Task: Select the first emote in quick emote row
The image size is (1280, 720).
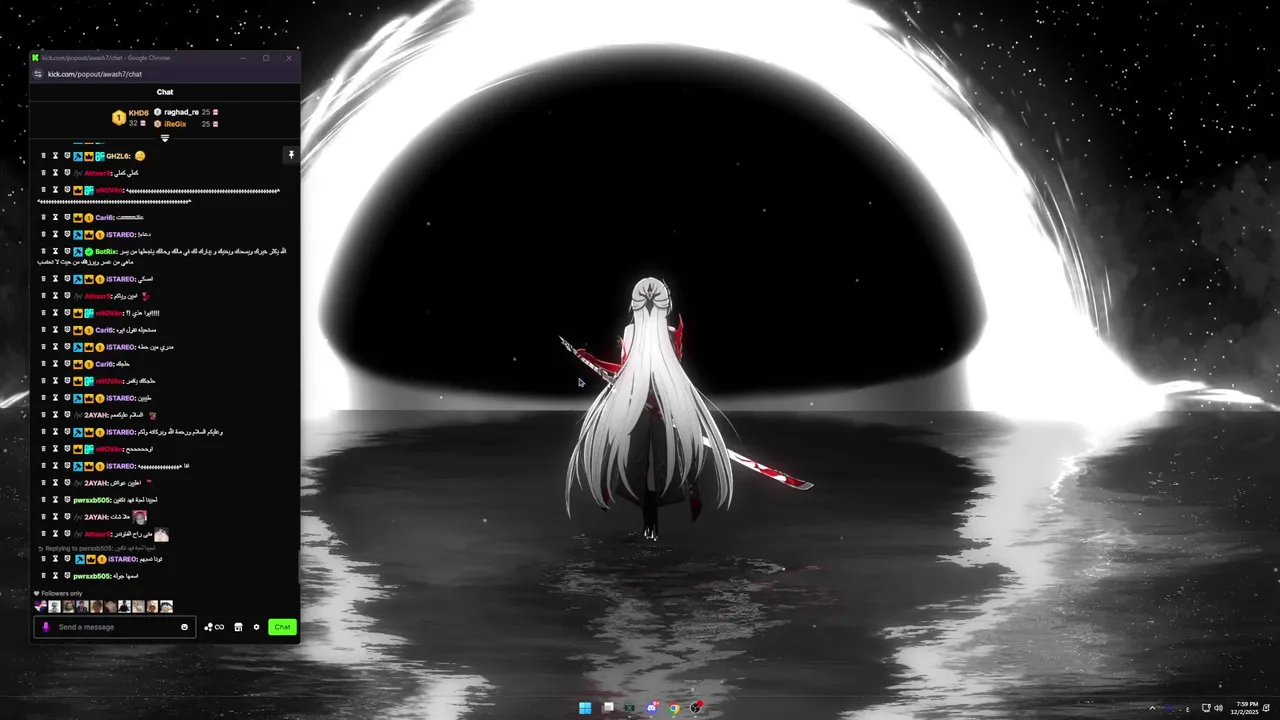Action: click(x=41, y=606)
